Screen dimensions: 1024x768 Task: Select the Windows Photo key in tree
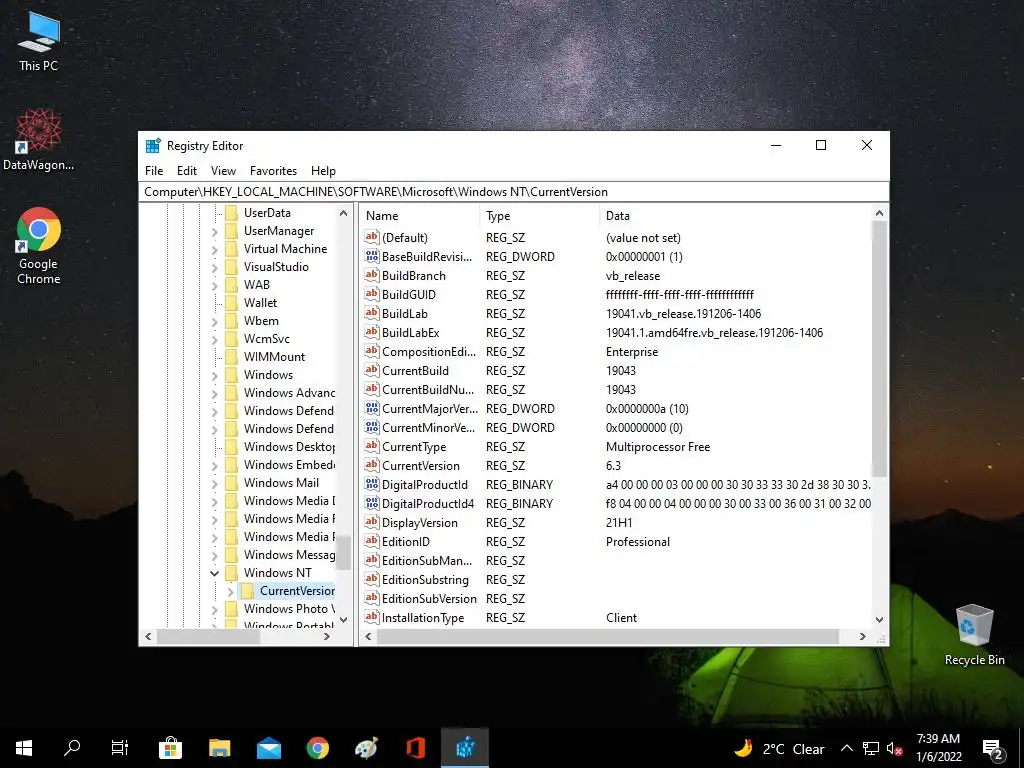tap(289, 609)
